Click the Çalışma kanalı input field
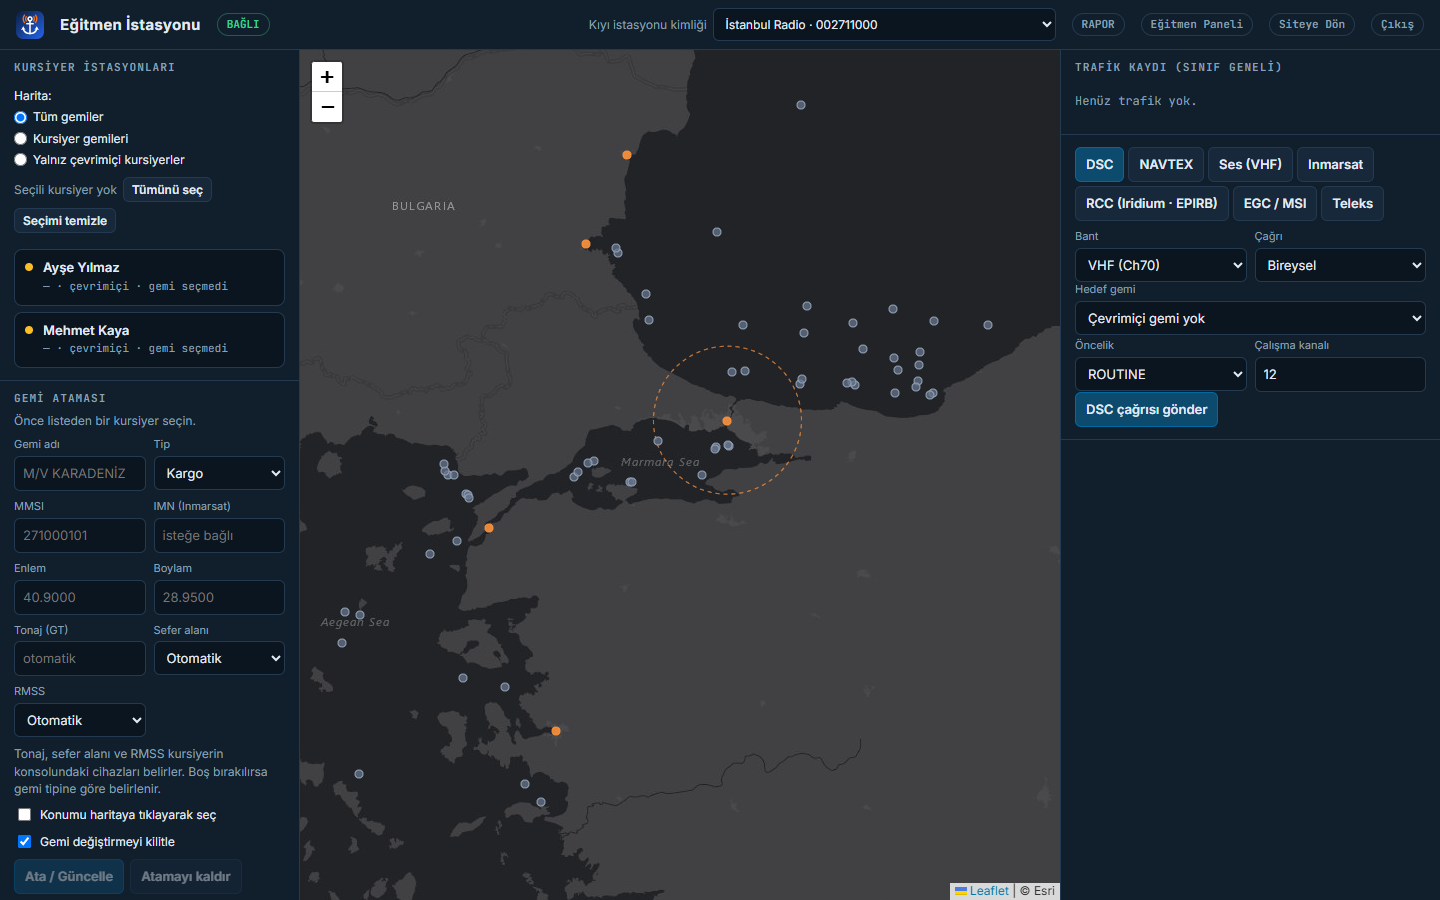 [1340, 375]
